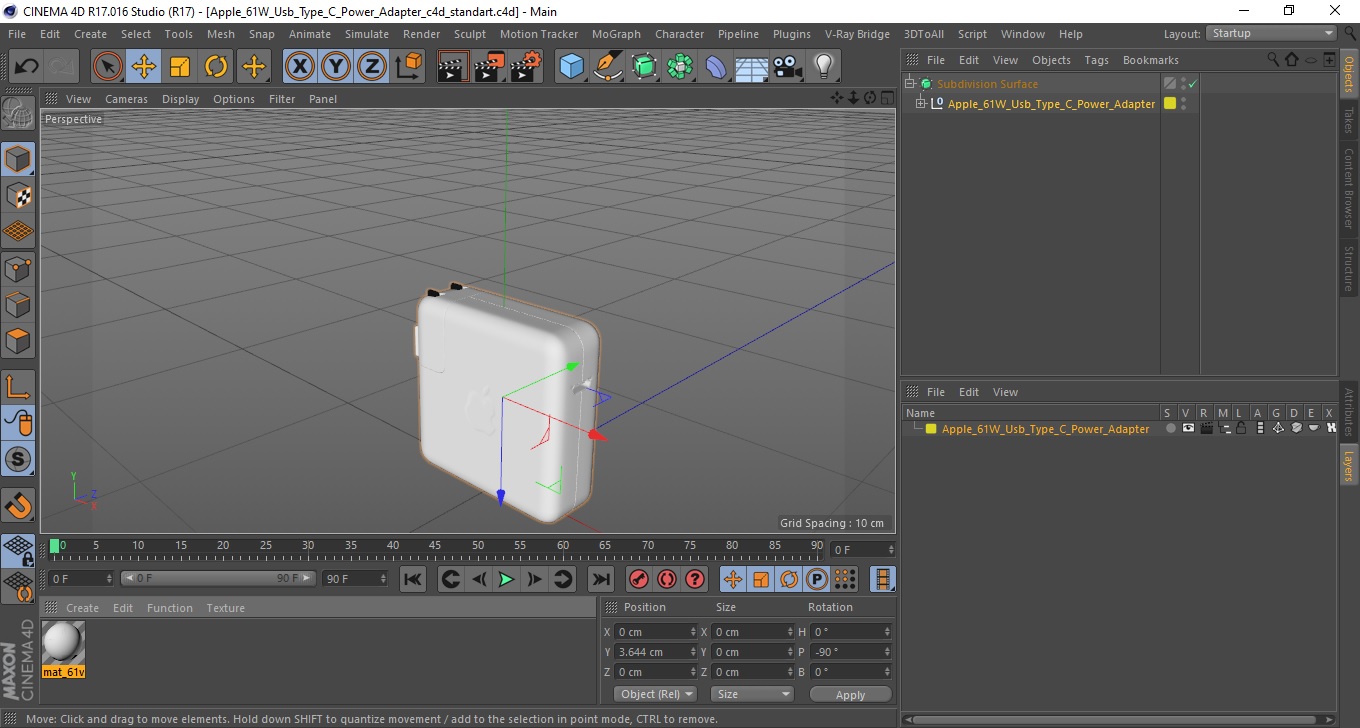Open the Array modeling objects icon
Image resolution: width=1360 pixels, height=728 pixels.
pyautogui.click(x=680, y=67)
